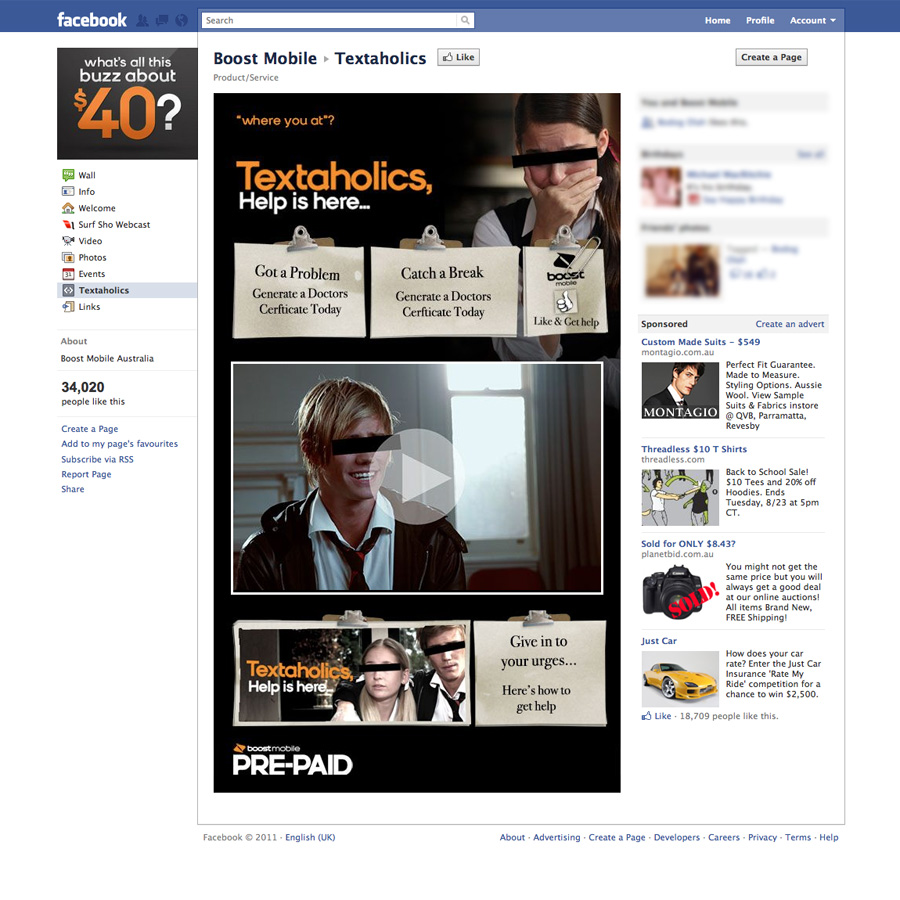Click the Like & Get help note
The height and width of the screenshot is (900, 900).
565,292
